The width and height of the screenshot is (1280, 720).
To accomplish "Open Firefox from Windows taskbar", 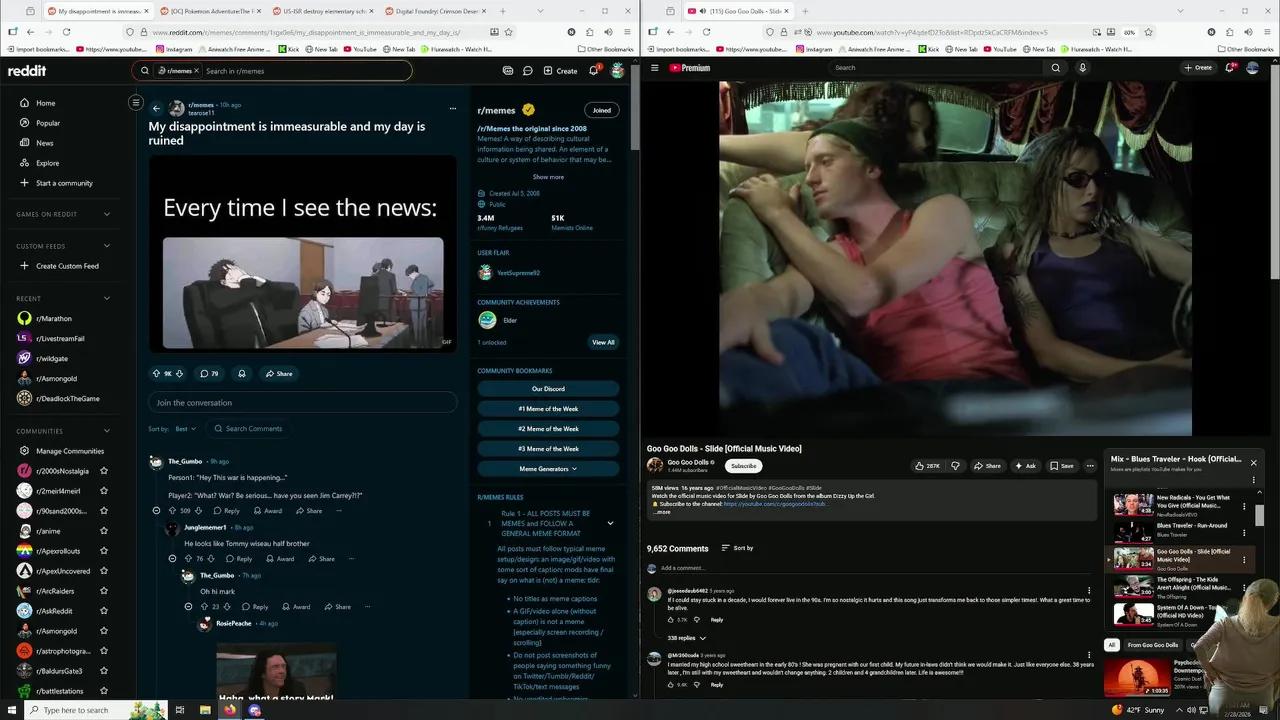I will coord(230,710).
